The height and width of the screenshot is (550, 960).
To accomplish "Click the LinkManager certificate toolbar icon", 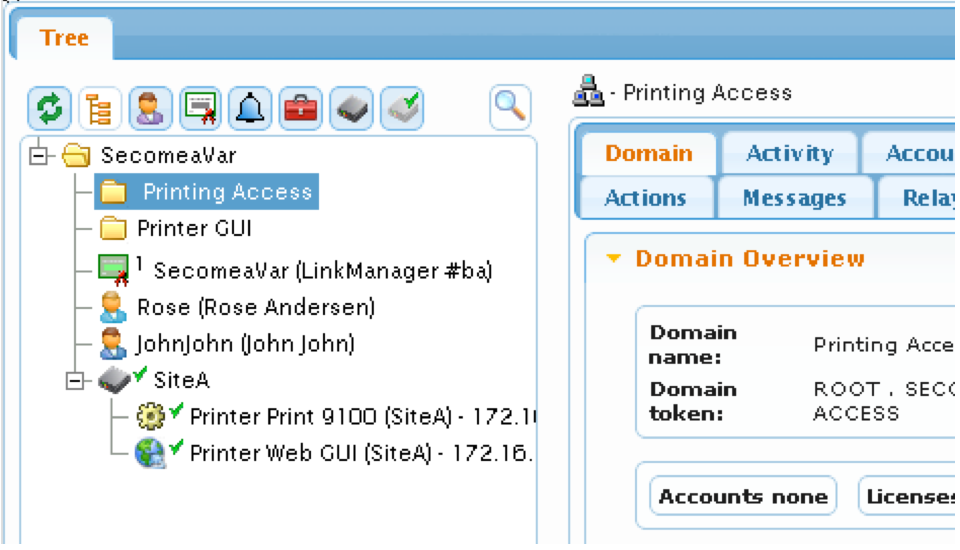I will tap(200, 108).
